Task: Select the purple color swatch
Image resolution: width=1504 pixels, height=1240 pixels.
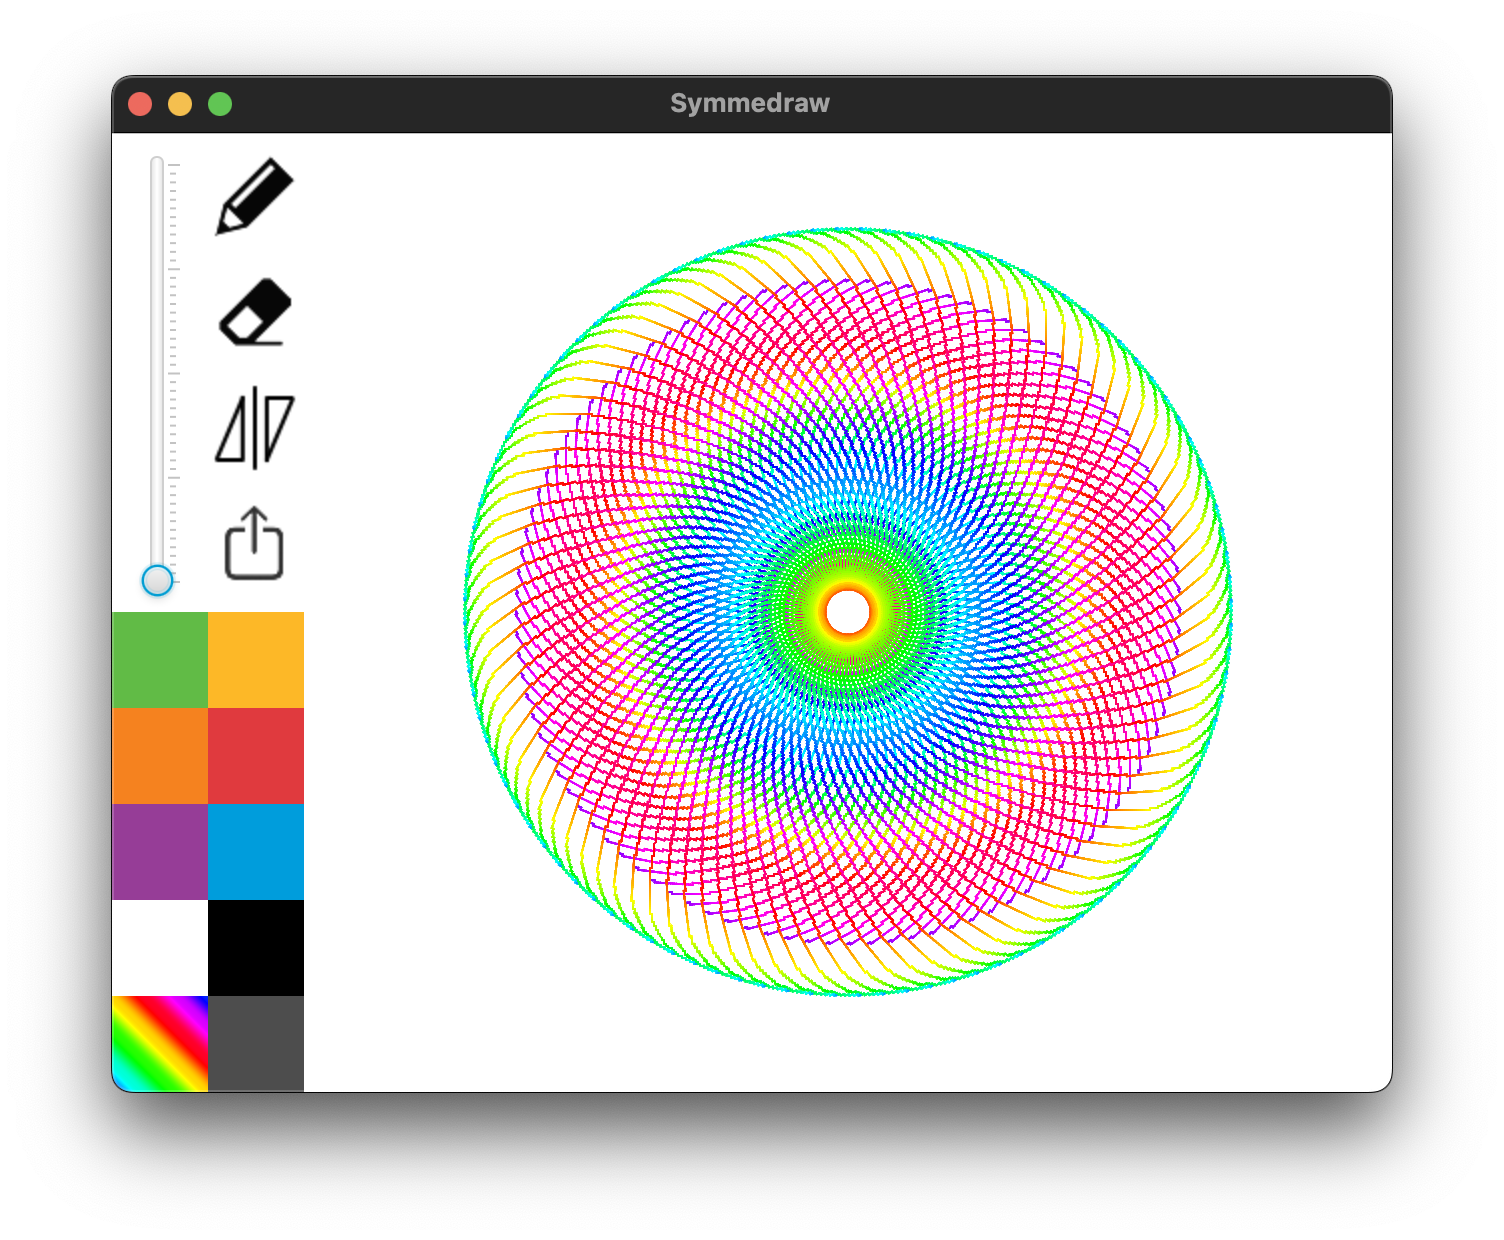Action: [160, 852]
